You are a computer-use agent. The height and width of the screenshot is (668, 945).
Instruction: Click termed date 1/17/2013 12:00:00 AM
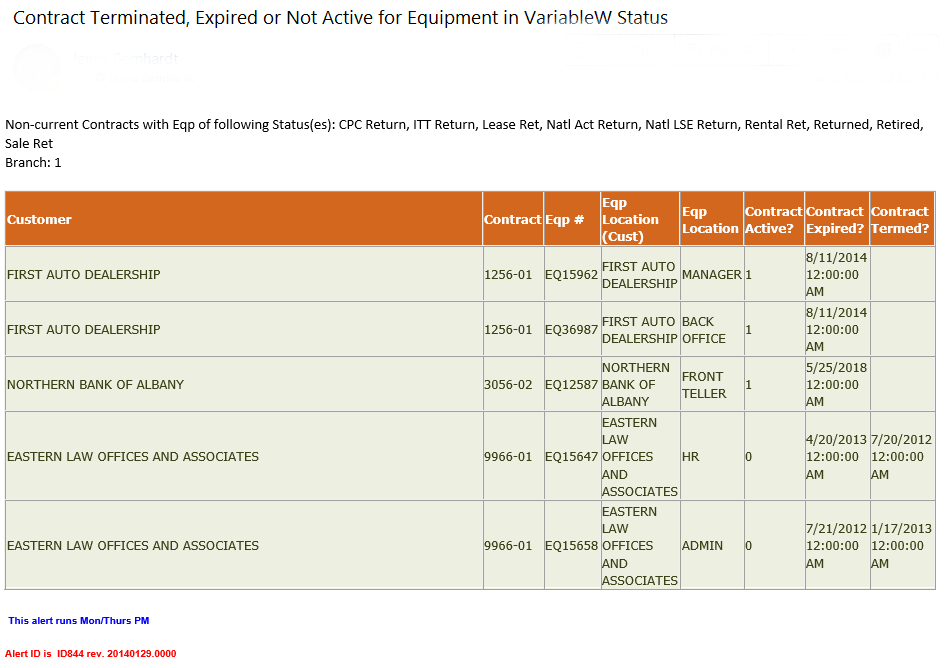[x=902, y=546]
